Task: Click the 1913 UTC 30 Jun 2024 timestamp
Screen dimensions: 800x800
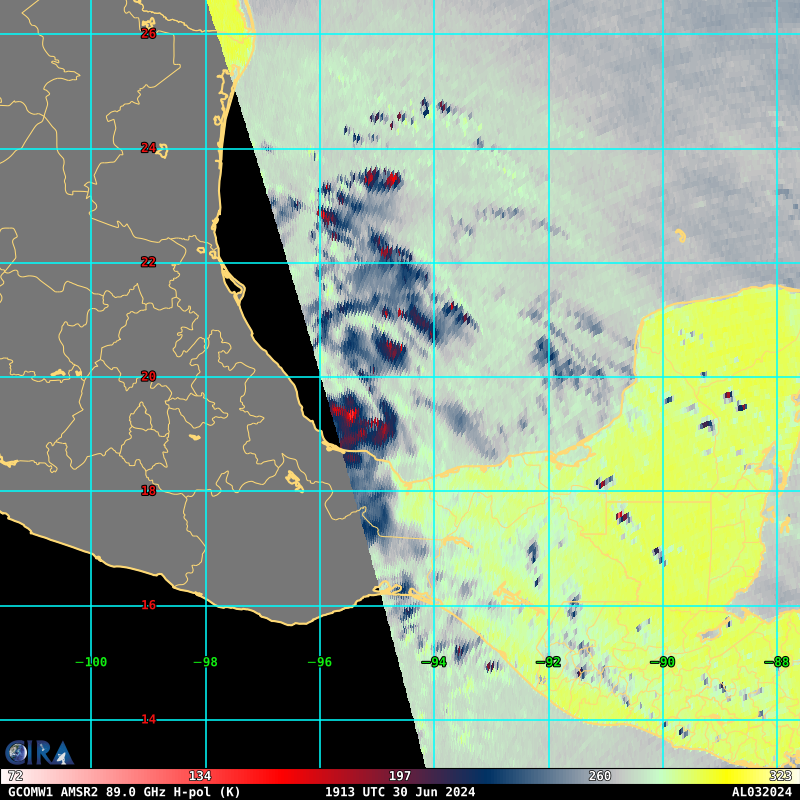Action: pos(400,792)
